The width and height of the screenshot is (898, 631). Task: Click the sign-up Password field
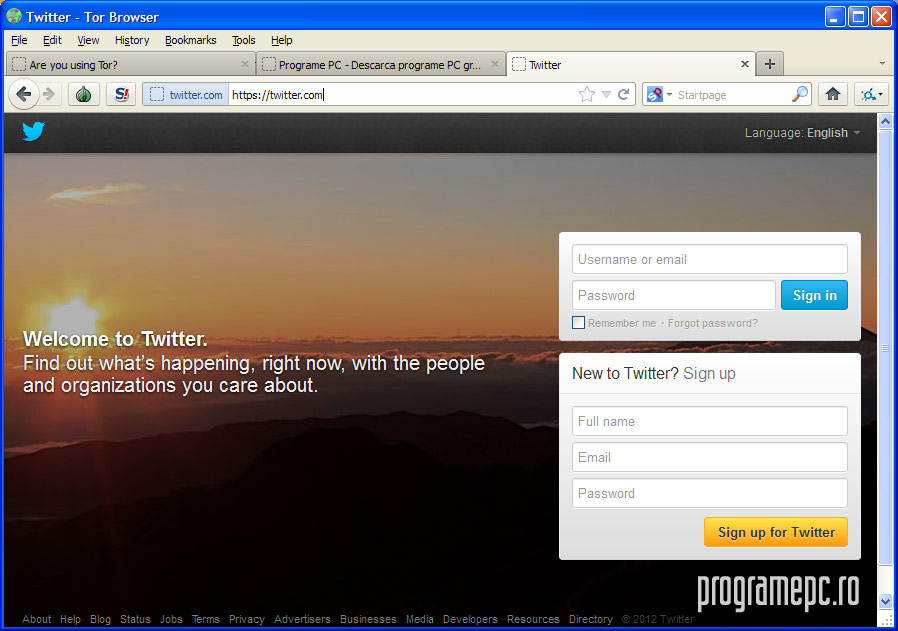click(710, 493)
